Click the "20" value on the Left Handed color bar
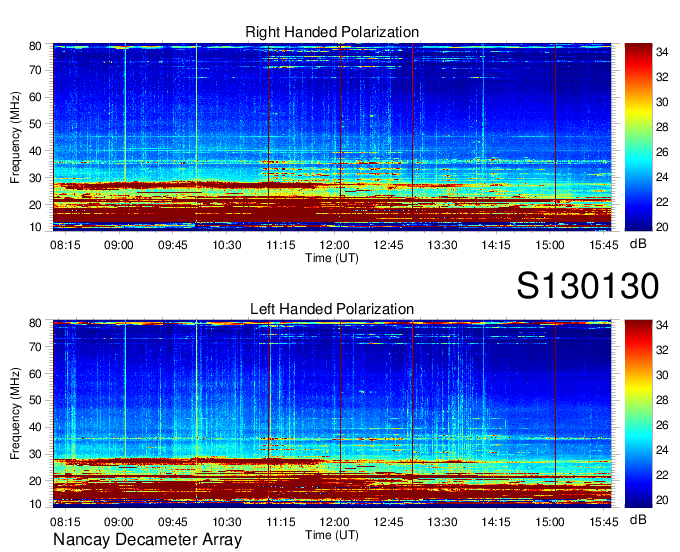This screenshot has width=680, height=552. [662, 500]
